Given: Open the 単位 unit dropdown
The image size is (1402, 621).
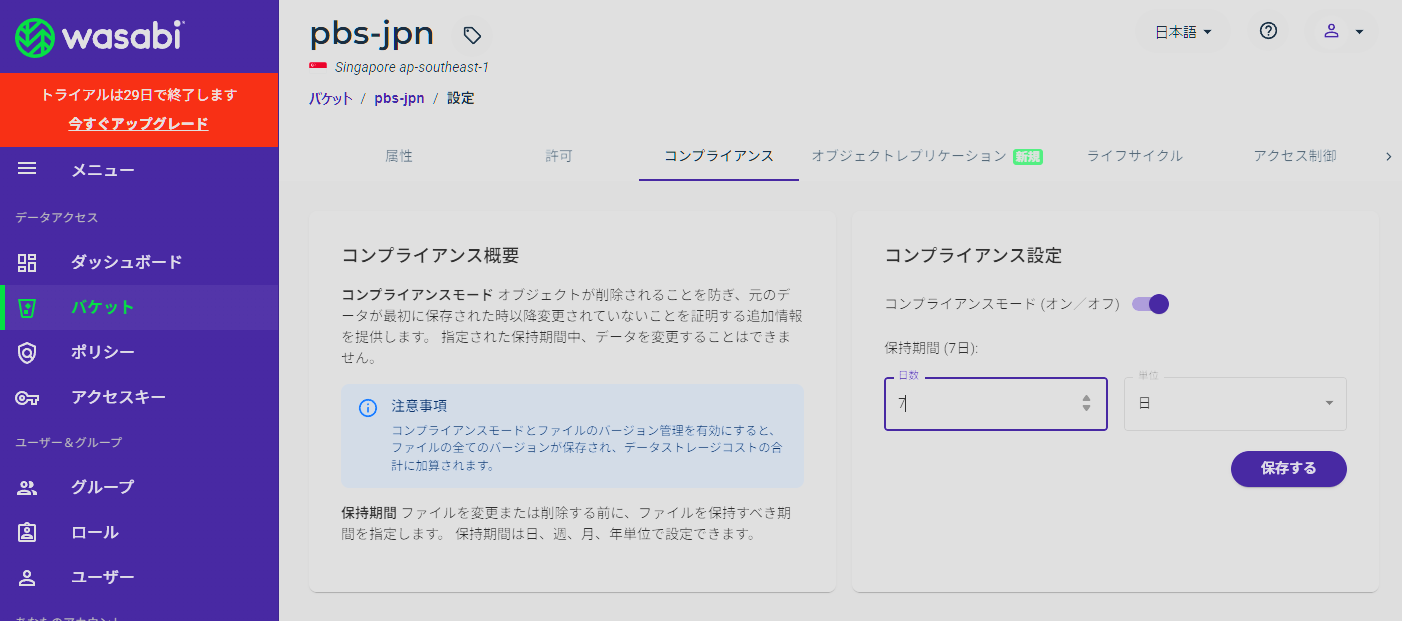Looking at the screenshot, I should coord(1235,404).
